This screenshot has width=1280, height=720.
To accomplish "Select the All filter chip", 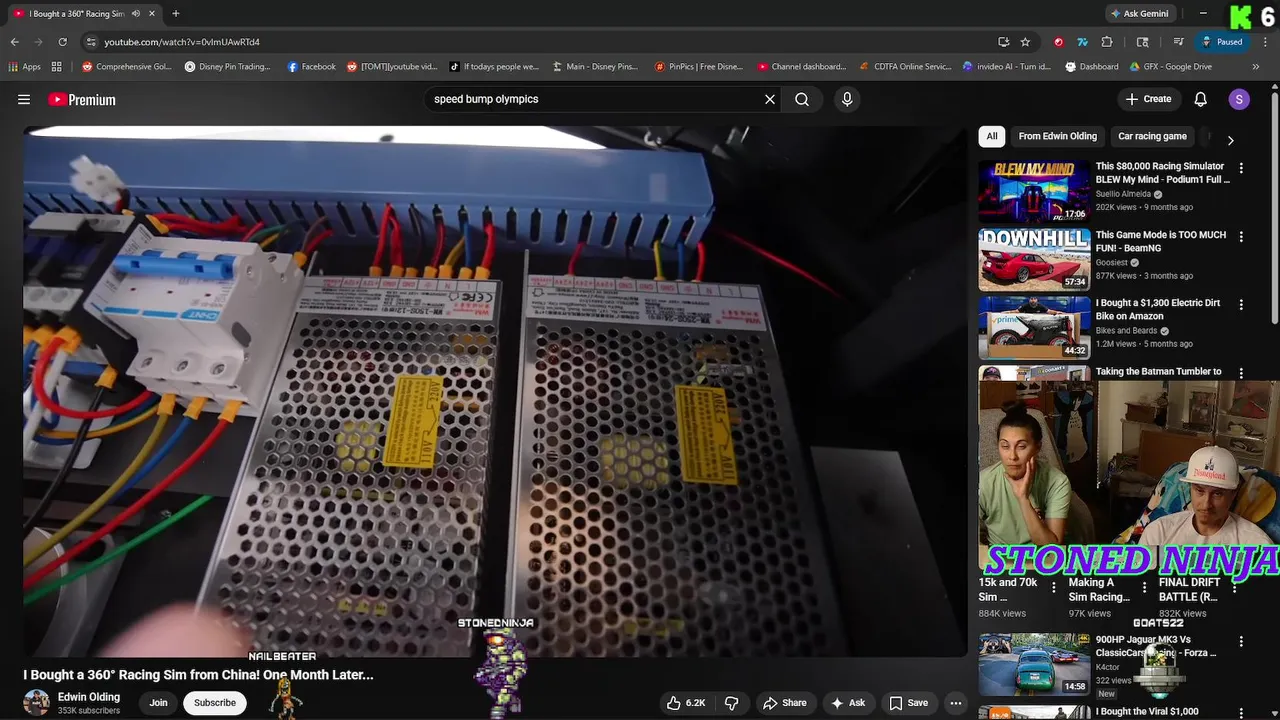I will tap(992, 136).
